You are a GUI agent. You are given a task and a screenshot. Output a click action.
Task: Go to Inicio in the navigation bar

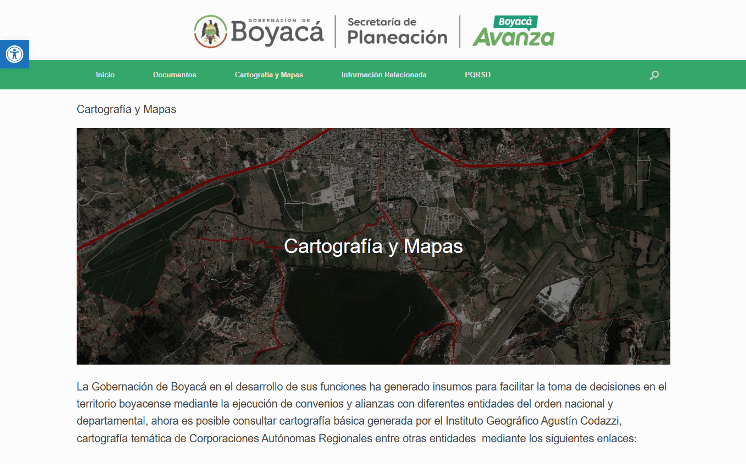tap(105, 75)
